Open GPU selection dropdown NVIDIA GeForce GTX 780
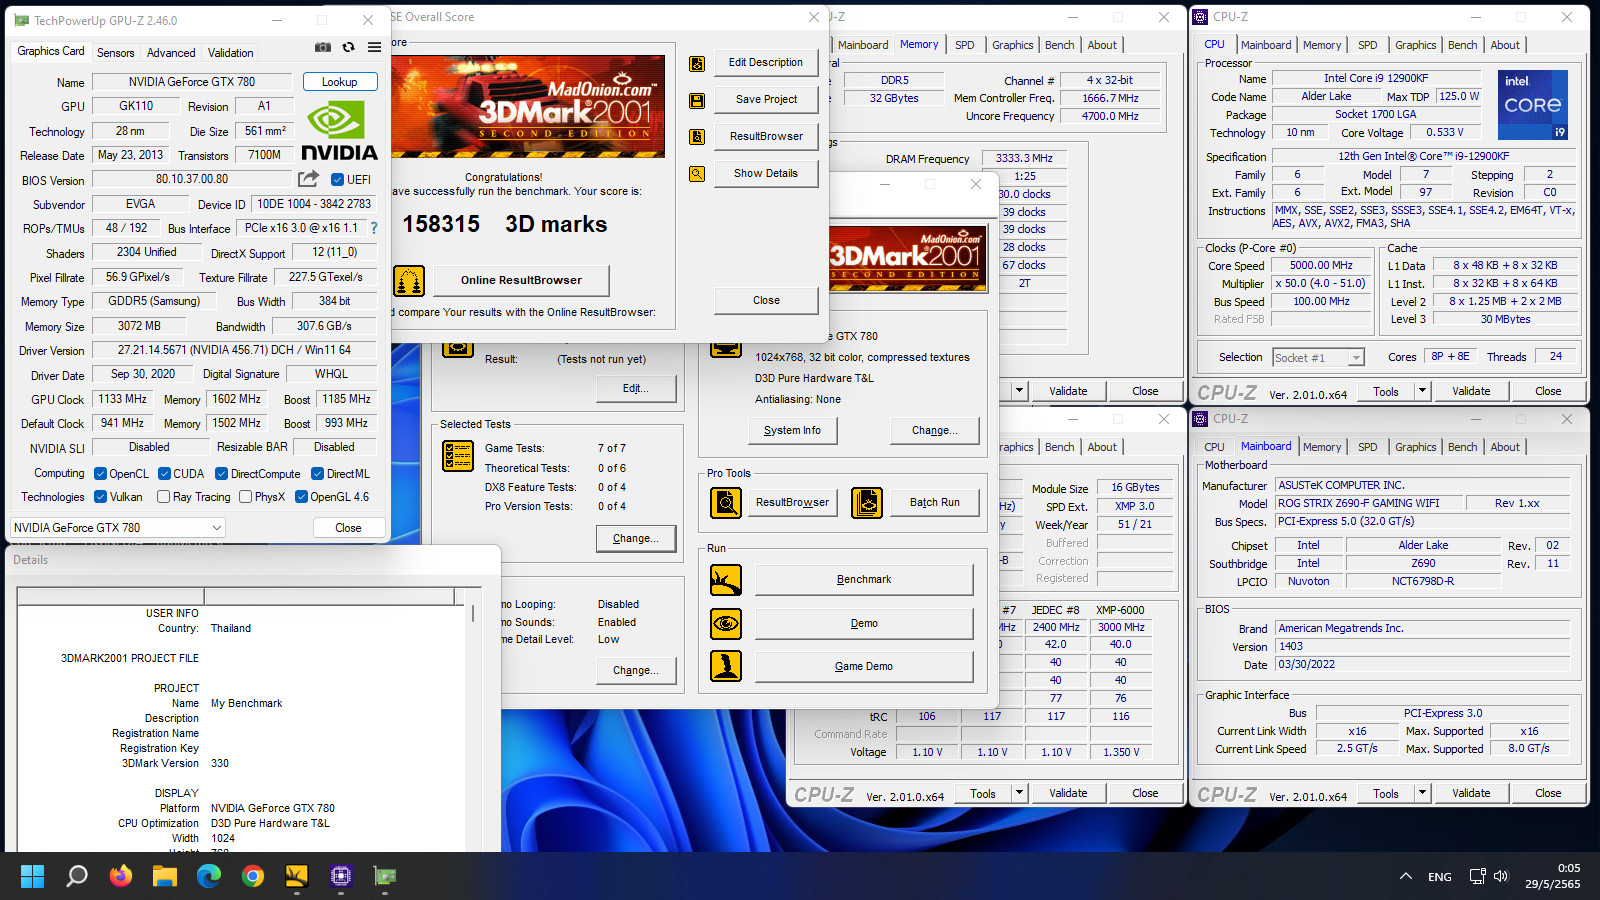1600x900 pixels. tap(118, 527)
